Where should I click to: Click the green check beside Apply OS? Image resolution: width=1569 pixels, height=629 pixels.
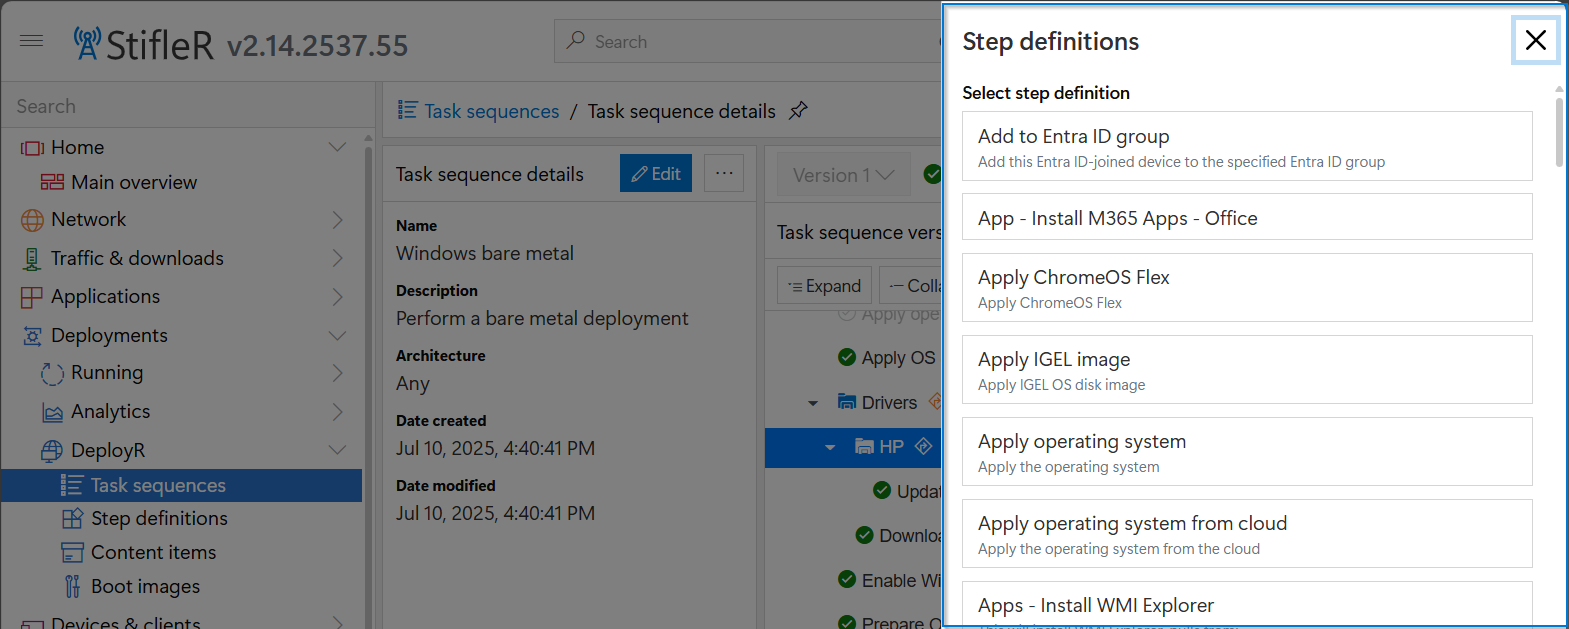[x=847, y=357]
